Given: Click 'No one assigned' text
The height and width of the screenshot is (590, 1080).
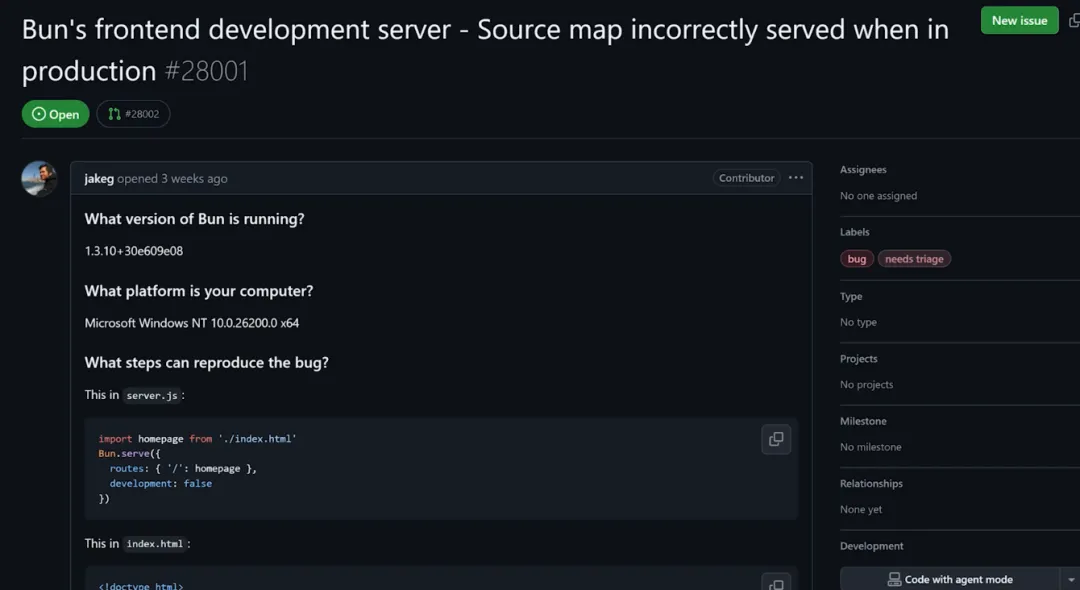Looking at the screenshot, I should (878, 196).
